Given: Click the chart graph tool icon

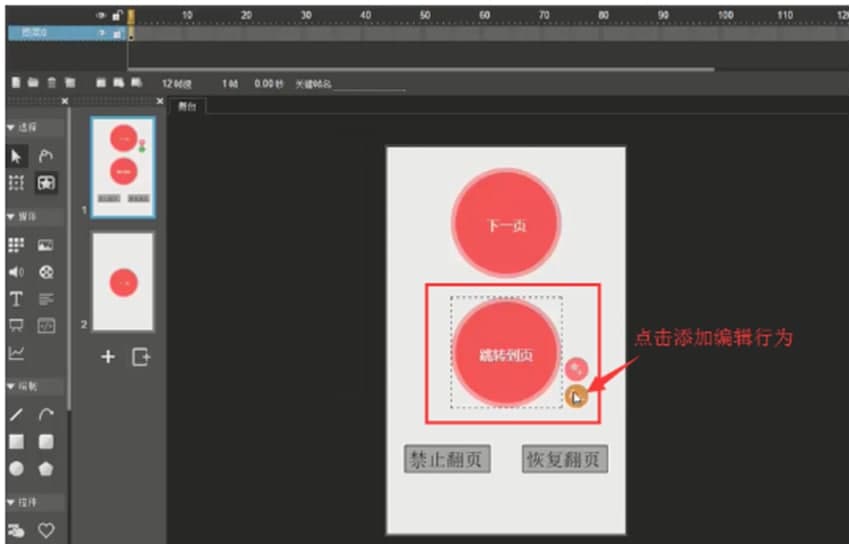Looking at the screenshot, I should 17,353.
